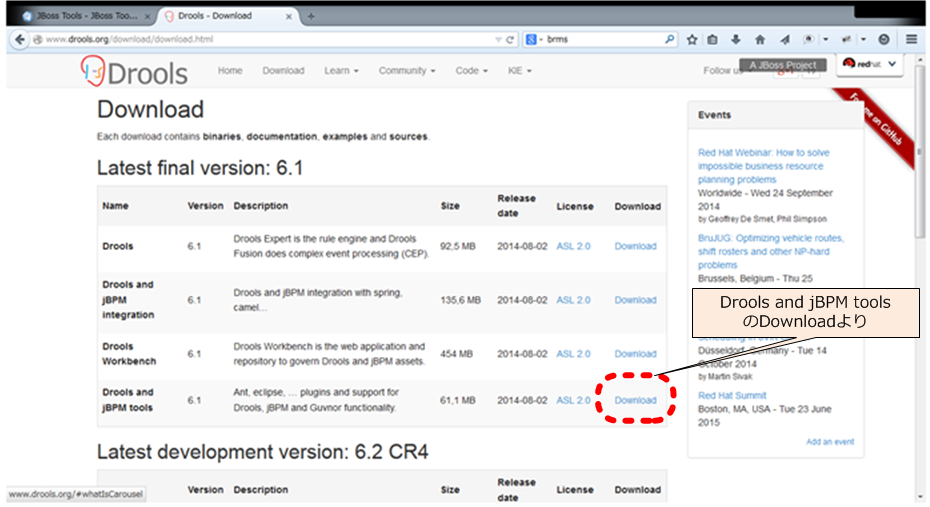Image resolution: width=930 pixels, height=507 pixels.
Task: Click the search field containing brms
Action: (x=599, y=39)
